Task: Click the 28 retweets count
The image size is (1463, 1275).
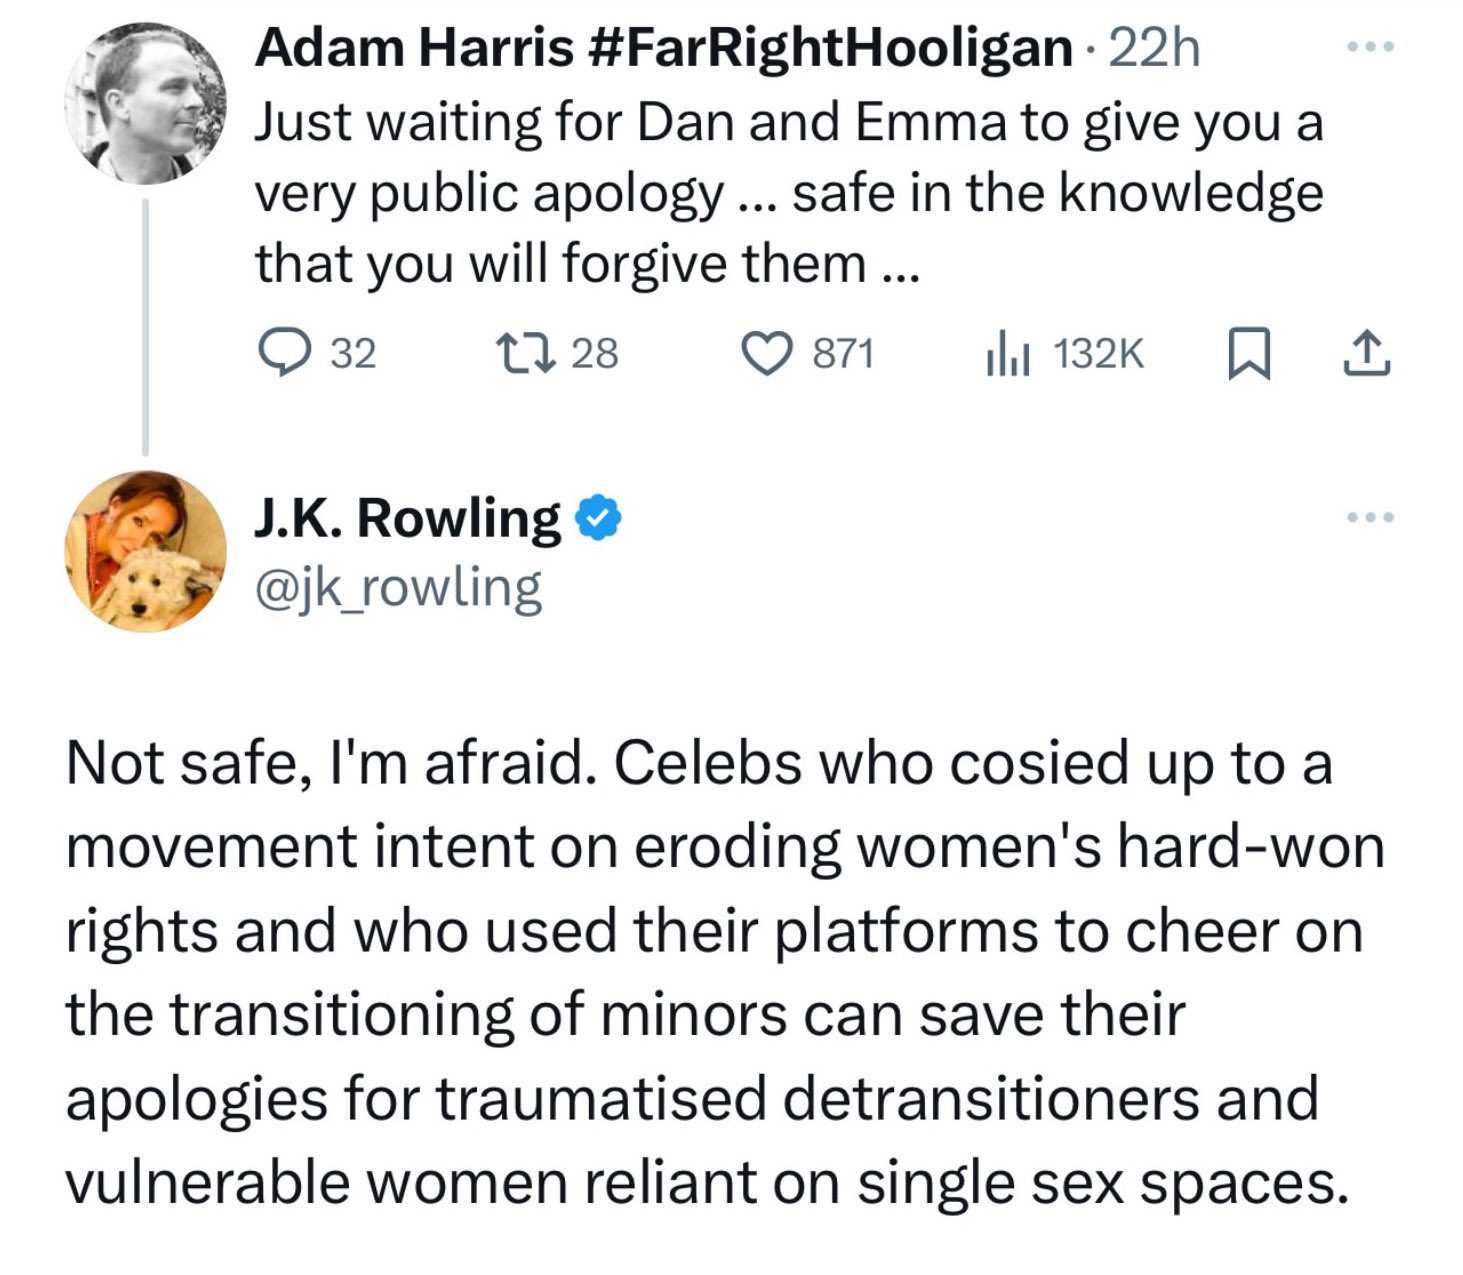Action: (595, 354)
